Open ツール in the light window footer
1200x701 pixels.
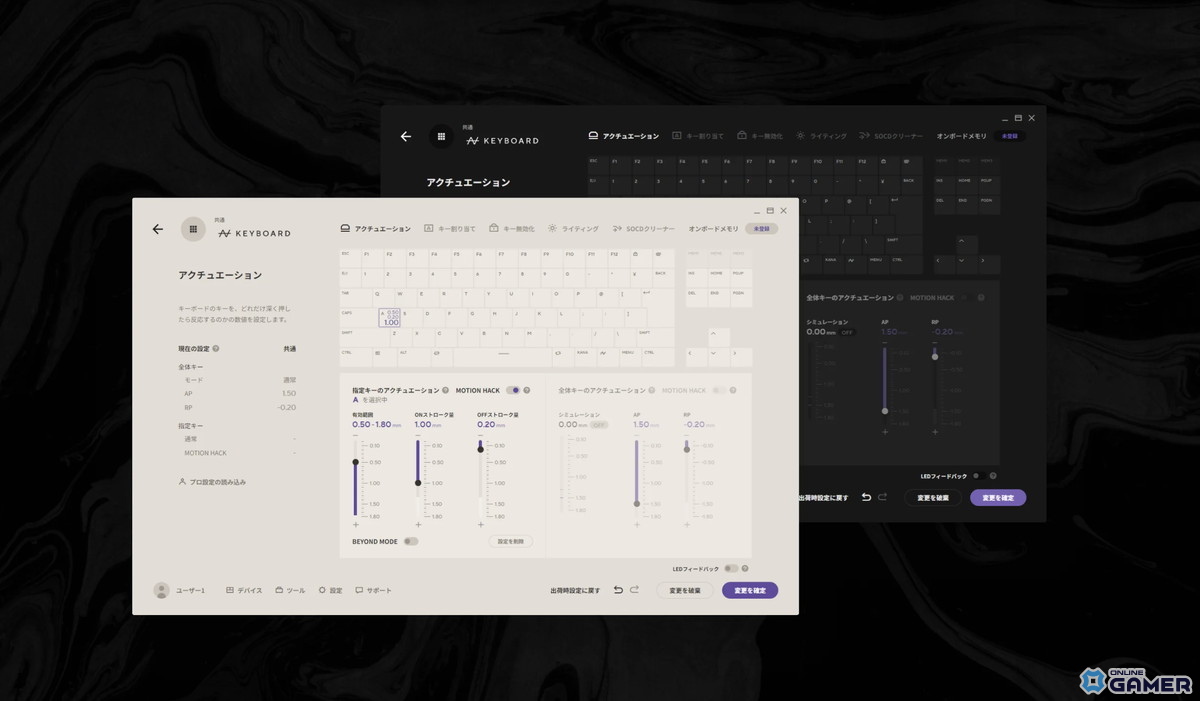coord(290,591)
